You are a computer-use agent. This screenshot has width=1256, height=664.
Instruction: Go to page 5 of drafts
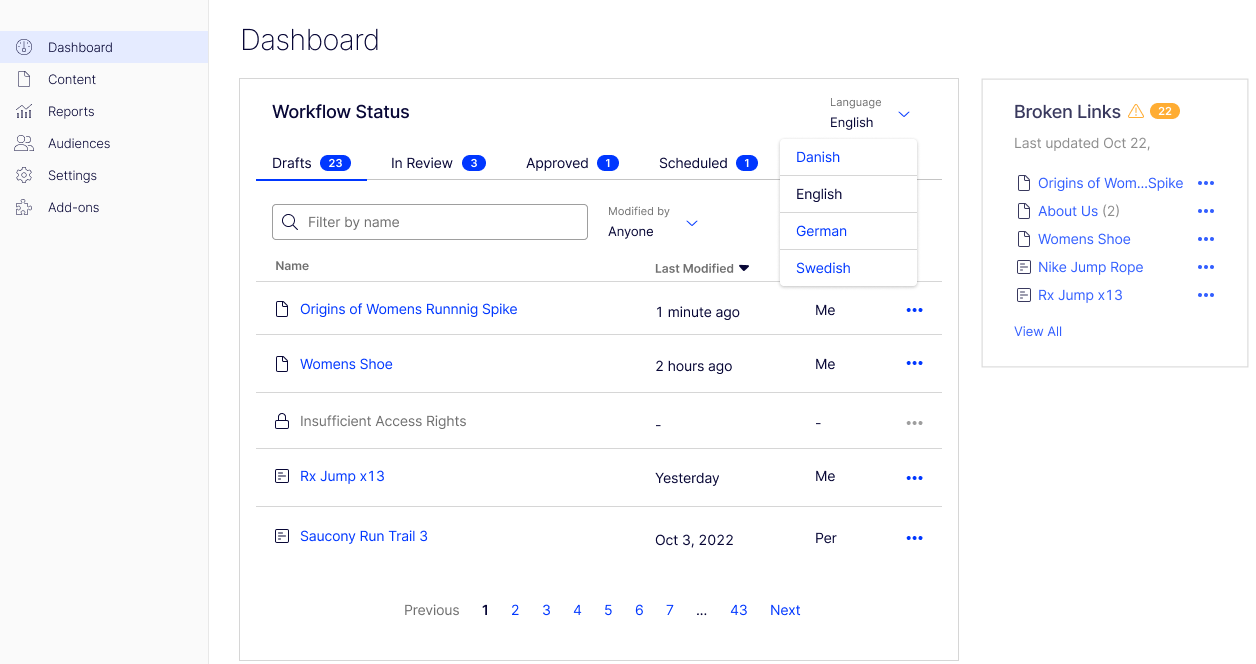608,610
